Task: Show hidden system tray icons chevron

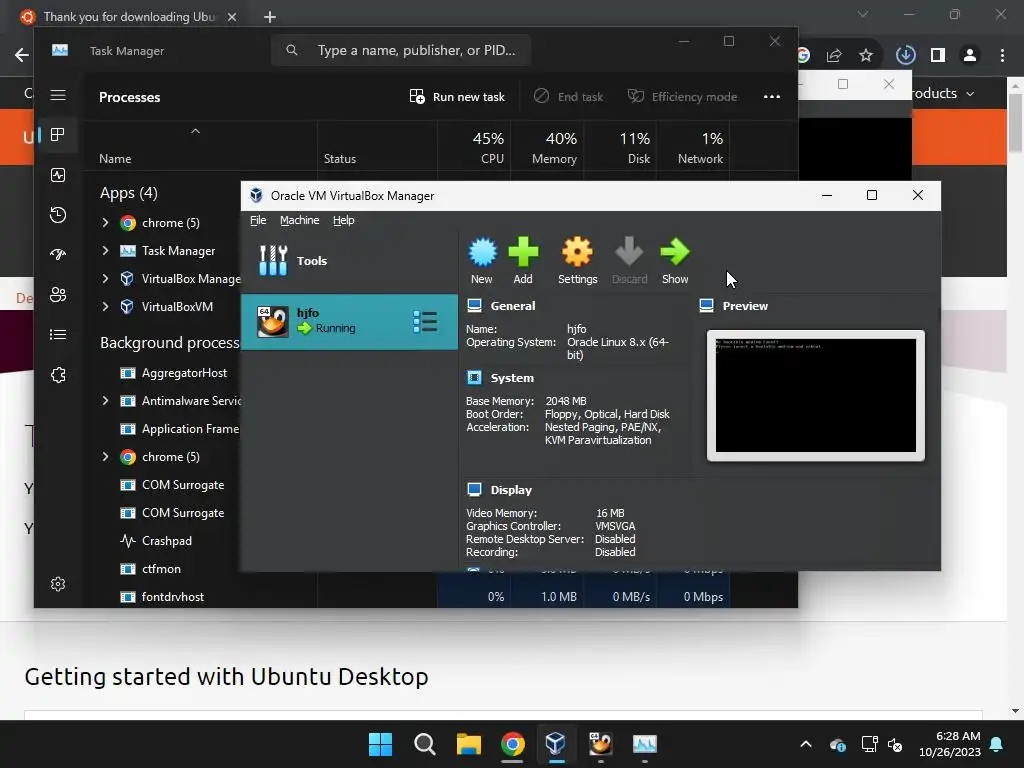Action: (806, 744)
